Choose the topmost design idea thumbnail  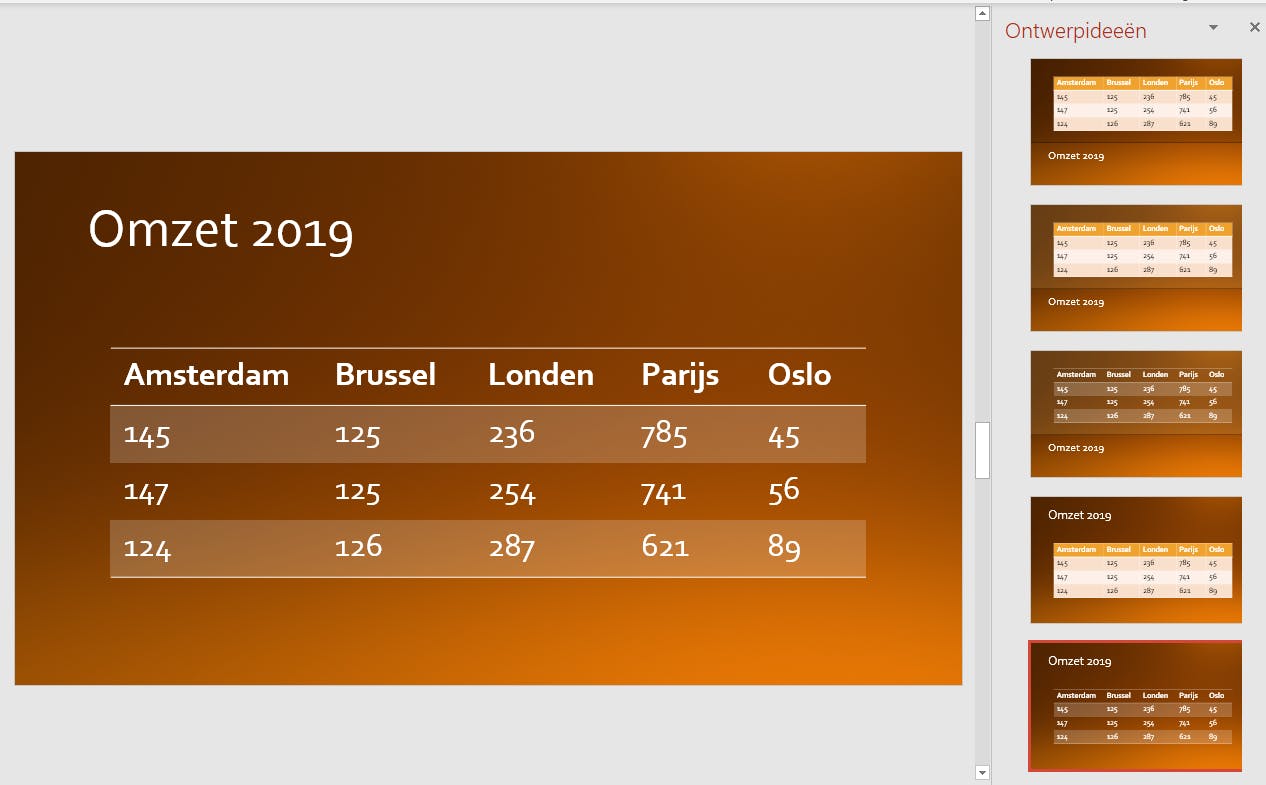click(1136, 122)
